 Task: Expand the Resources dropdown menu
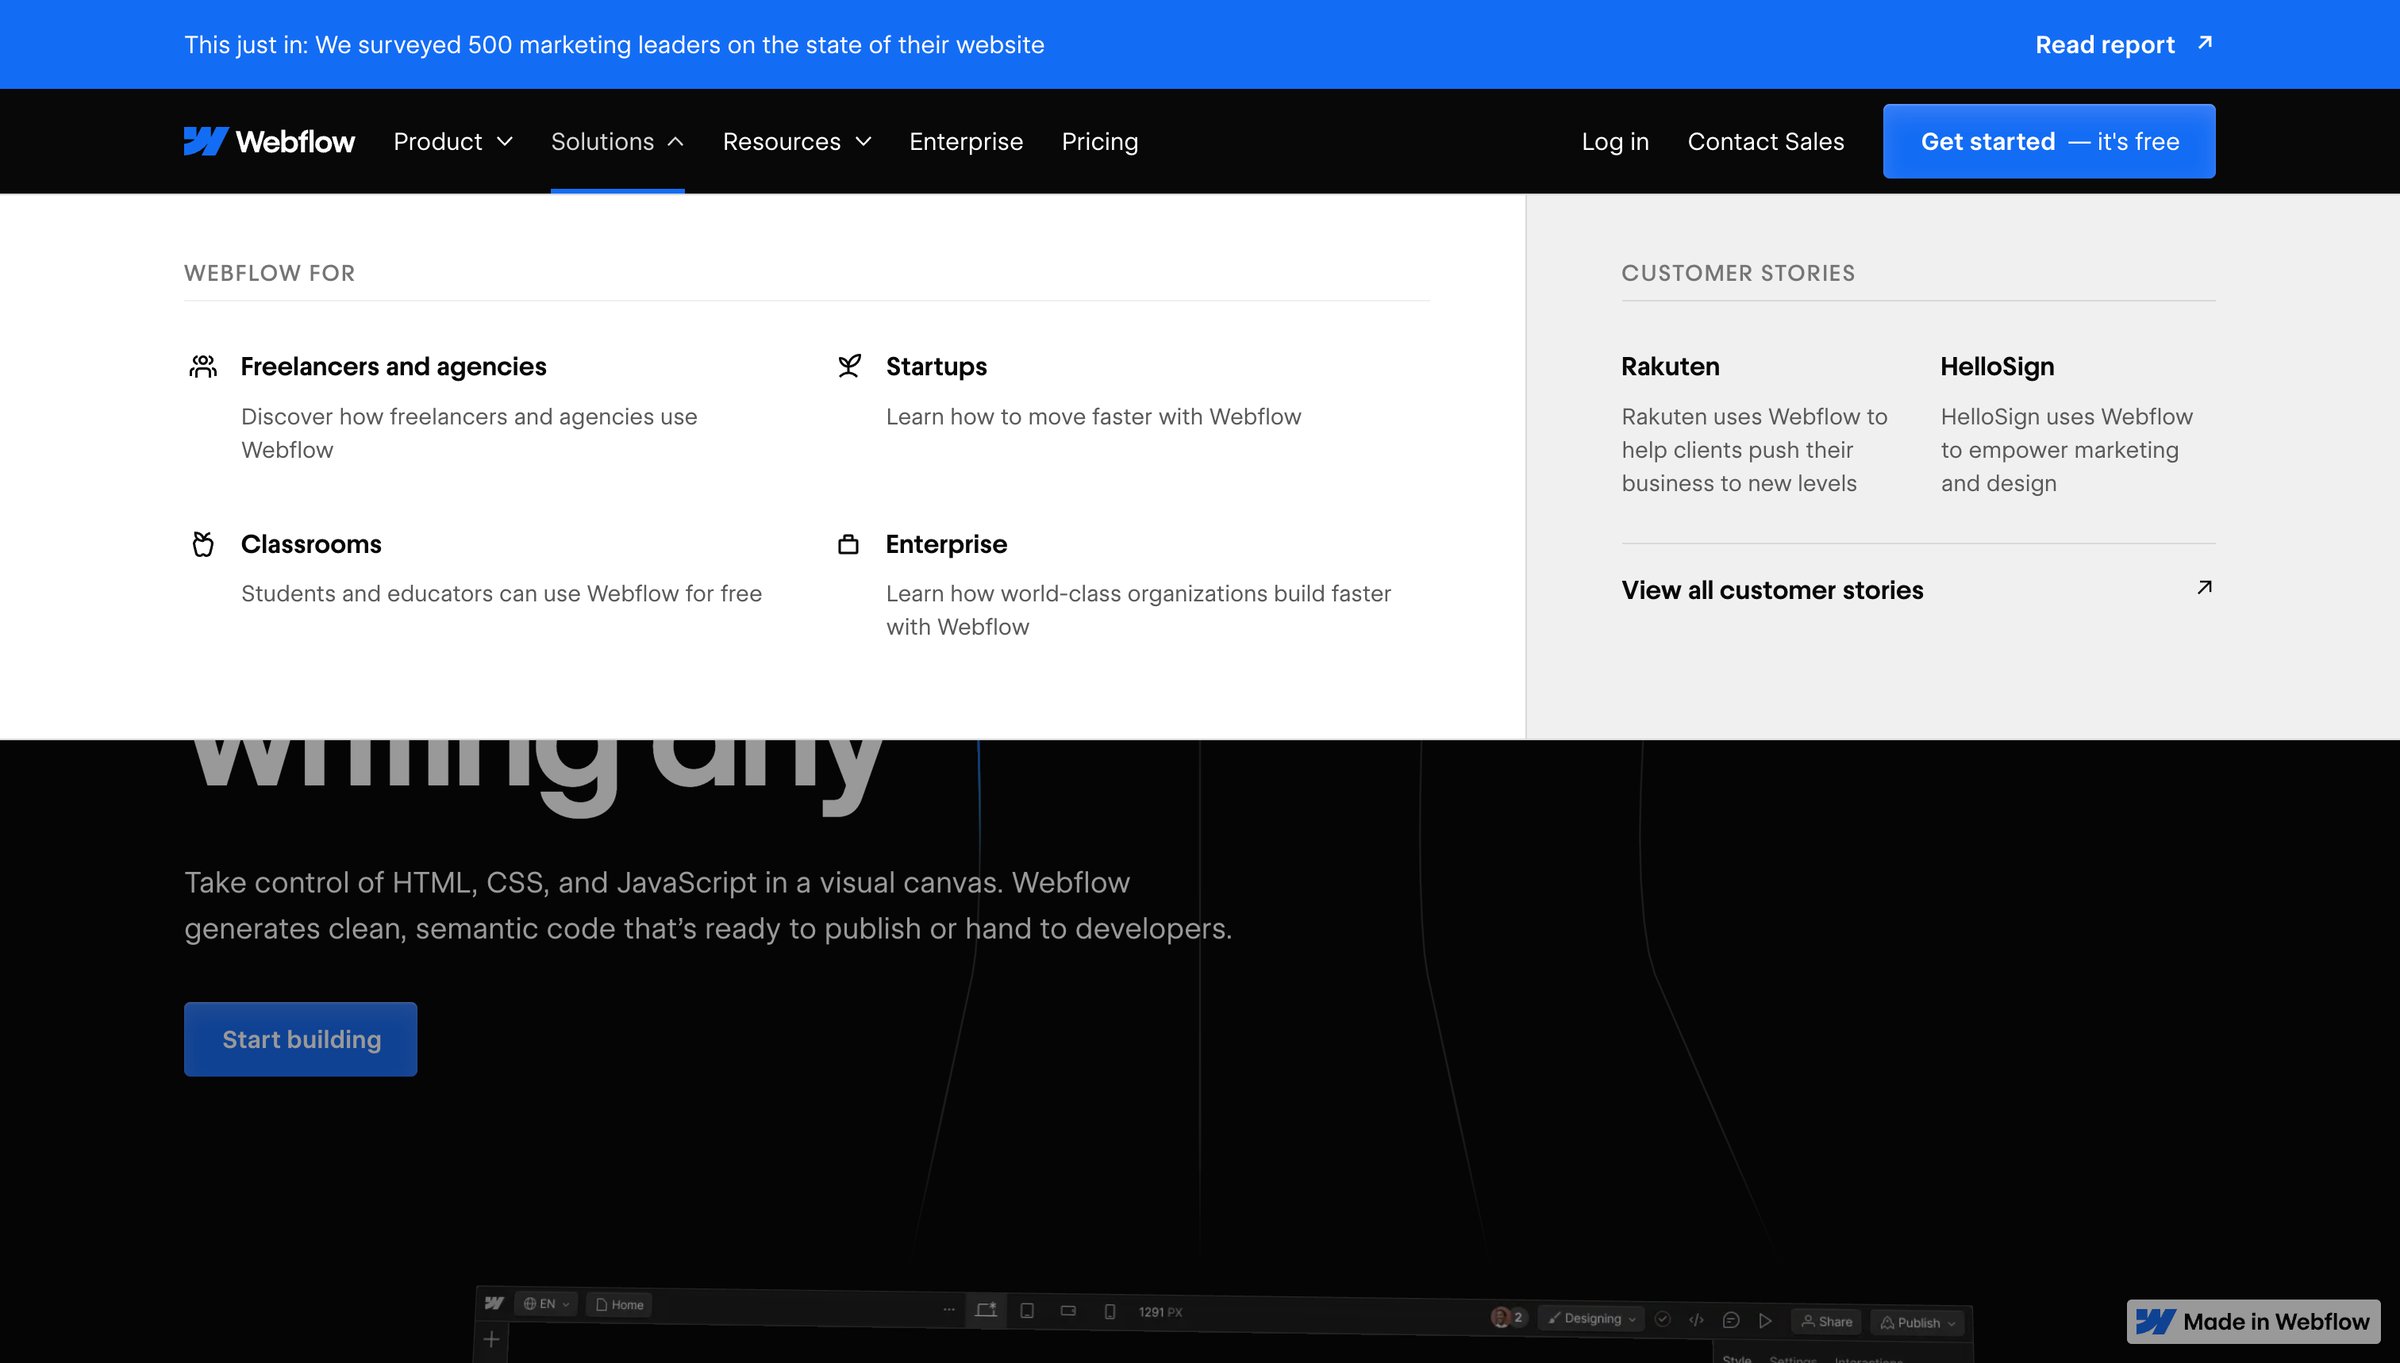[797, 141]
